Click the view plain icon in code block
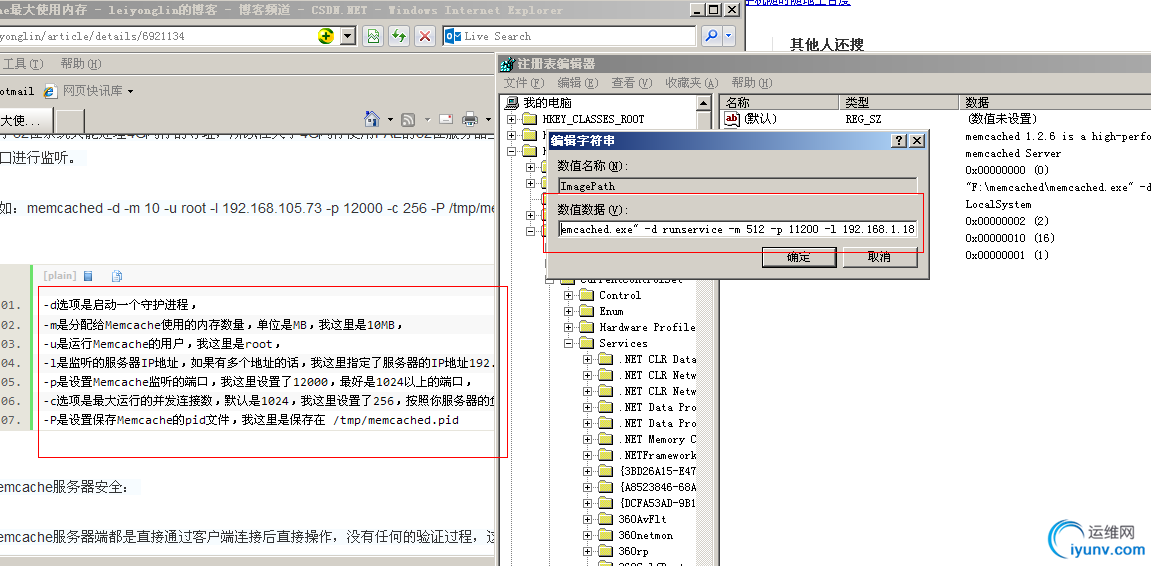Screen dimensions: 1151x566 88,276
